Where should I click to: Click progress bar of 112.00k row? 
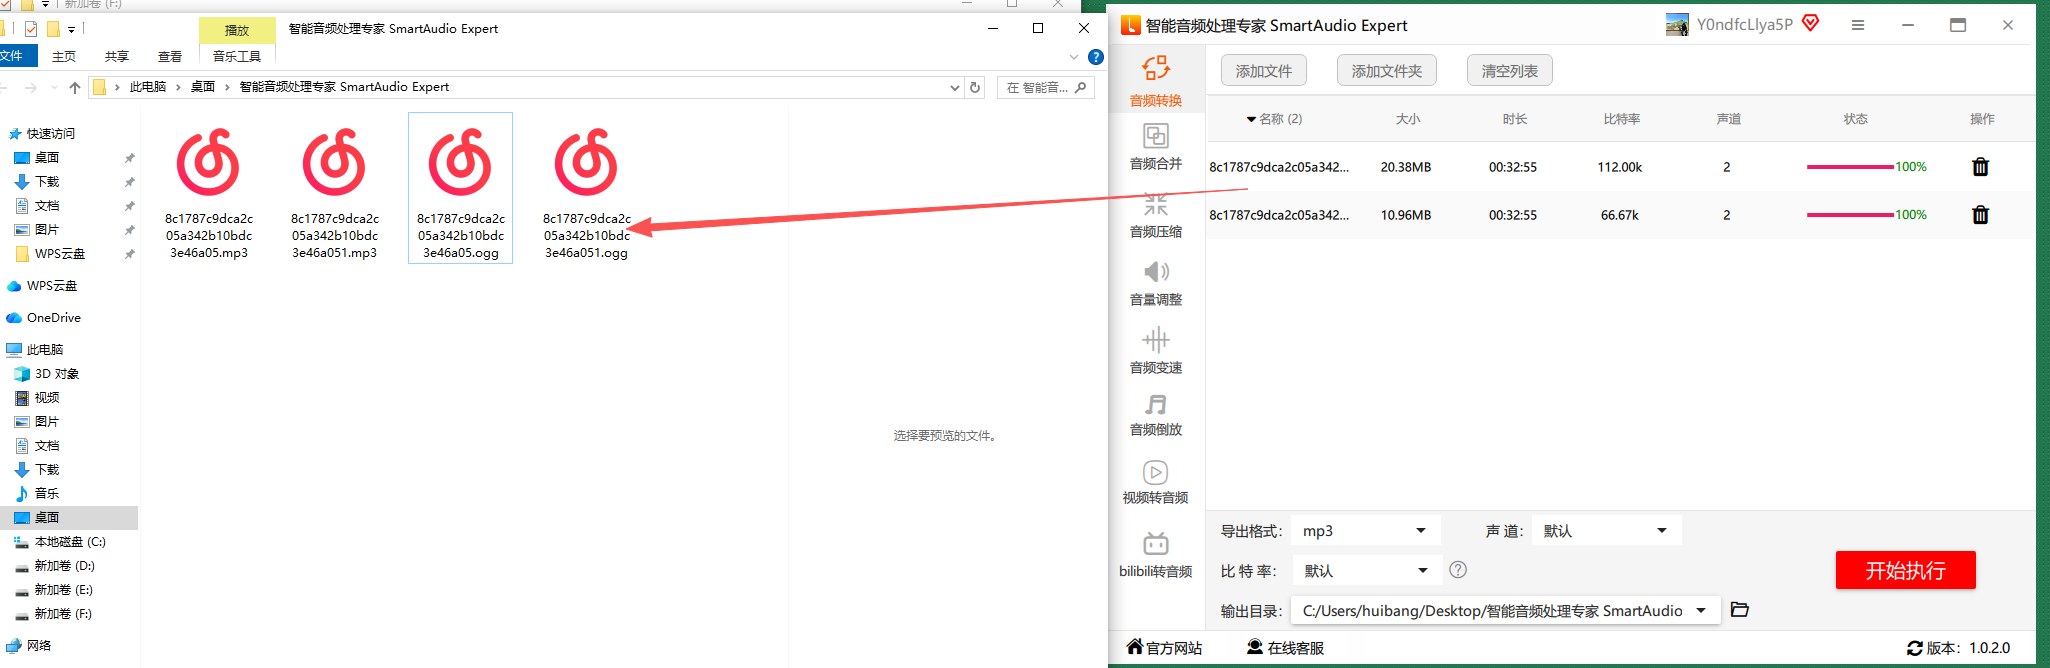pos(1850,167)
